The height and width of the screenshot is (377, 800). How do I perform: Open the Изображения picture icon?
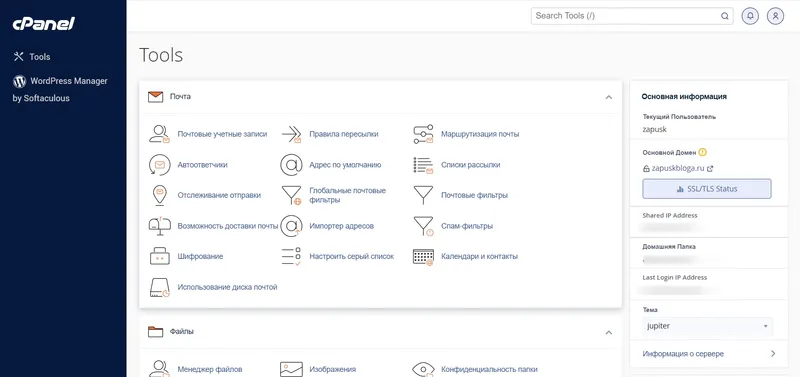pos(291,369)
